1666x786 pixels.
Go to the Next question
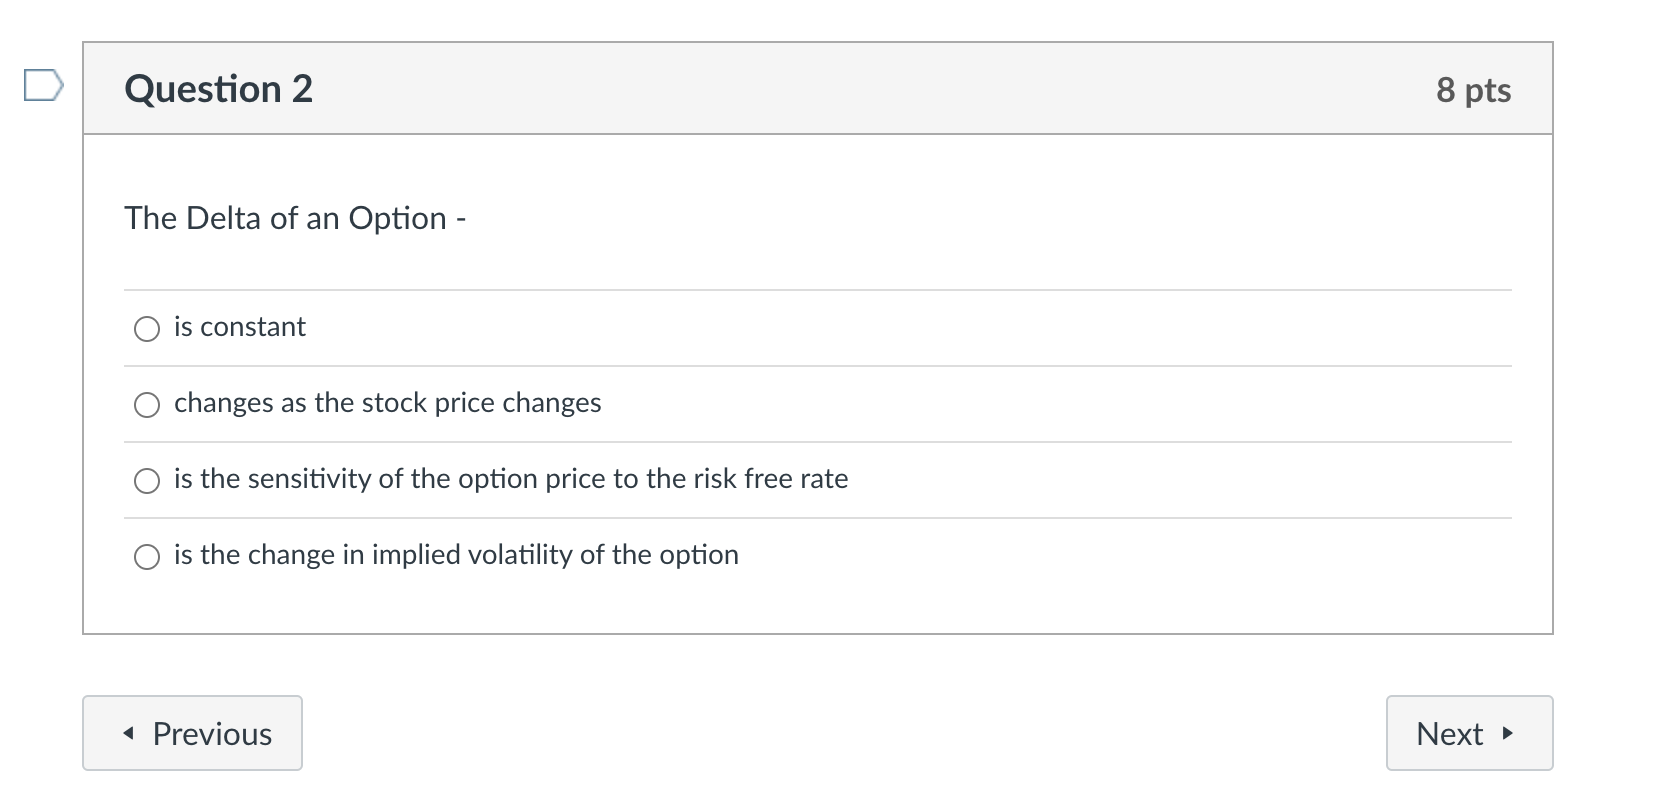[1468, 733]
